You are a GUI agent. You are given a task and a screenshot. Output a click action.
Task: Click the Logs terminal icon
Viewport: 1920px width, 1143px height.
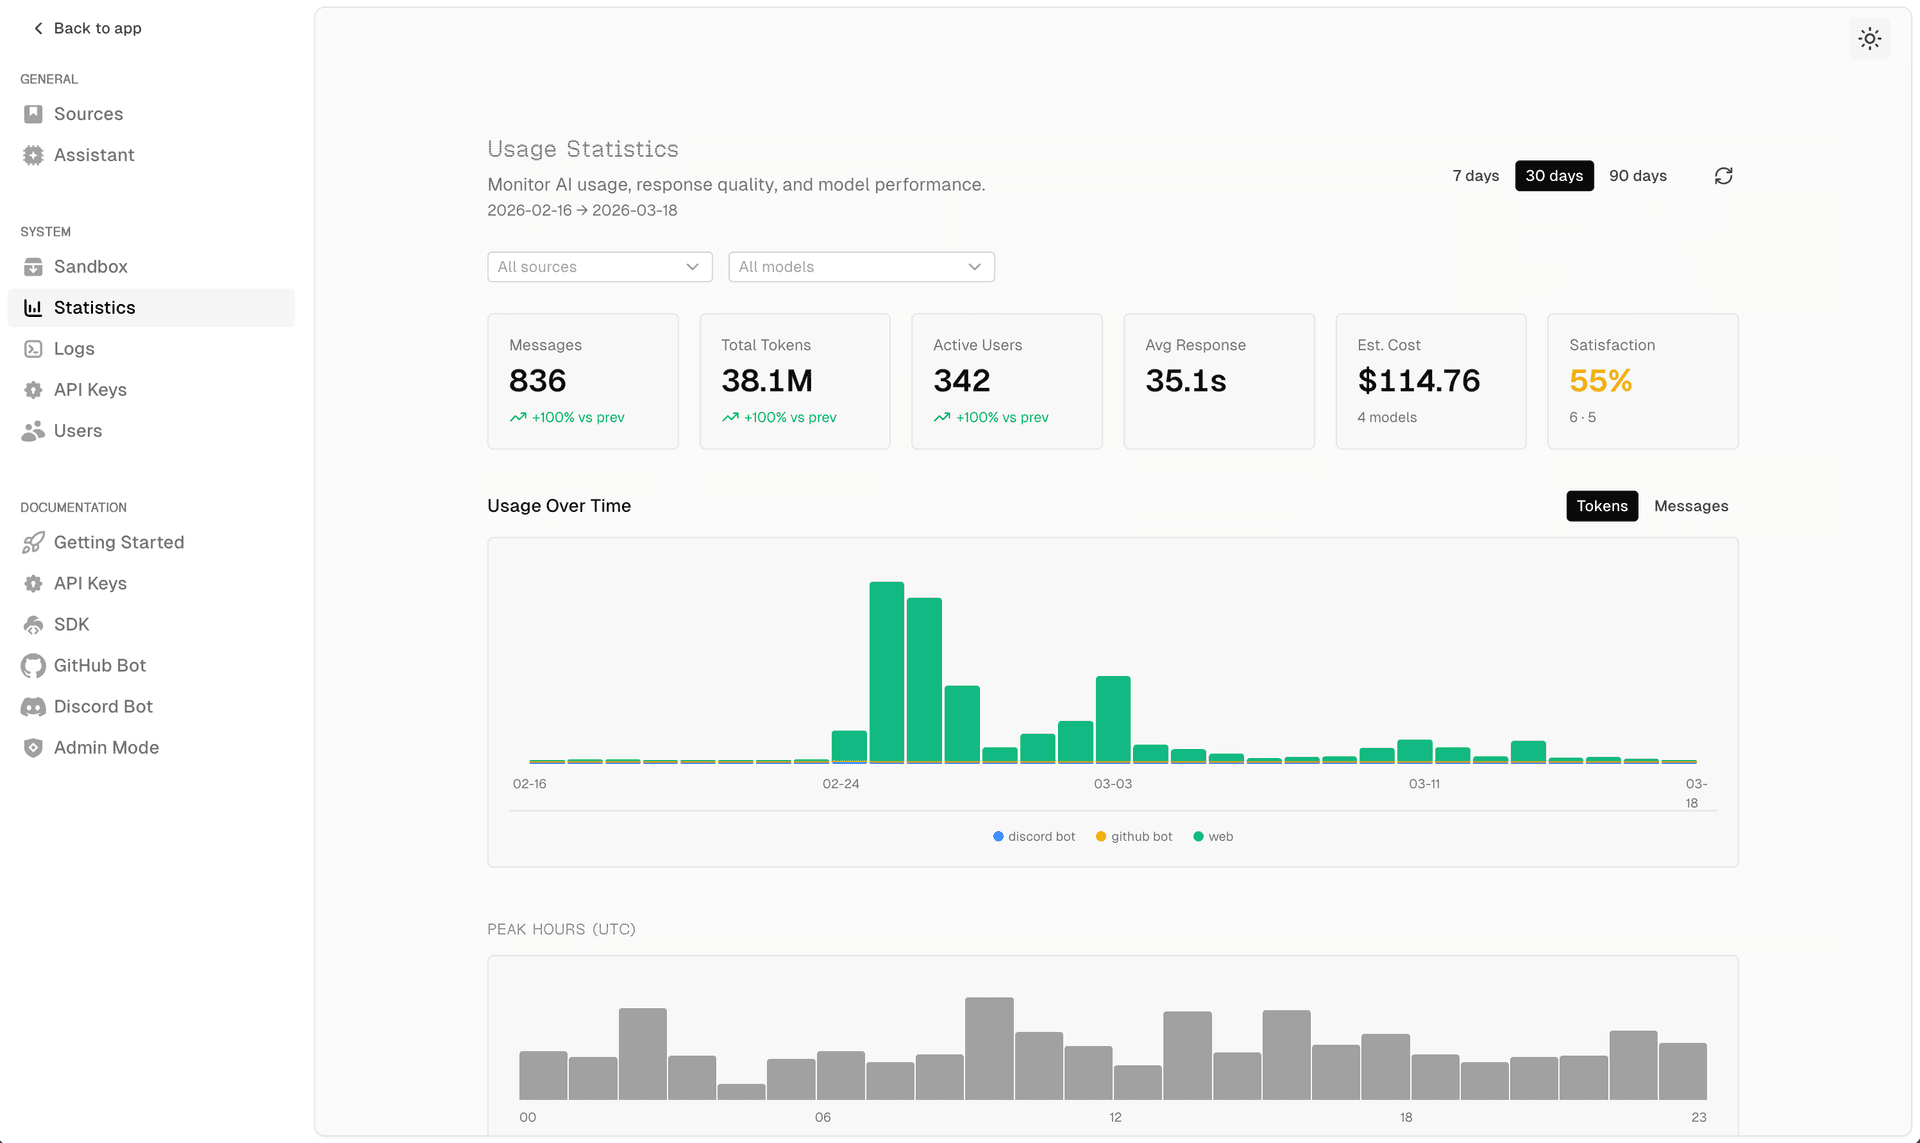33,349
